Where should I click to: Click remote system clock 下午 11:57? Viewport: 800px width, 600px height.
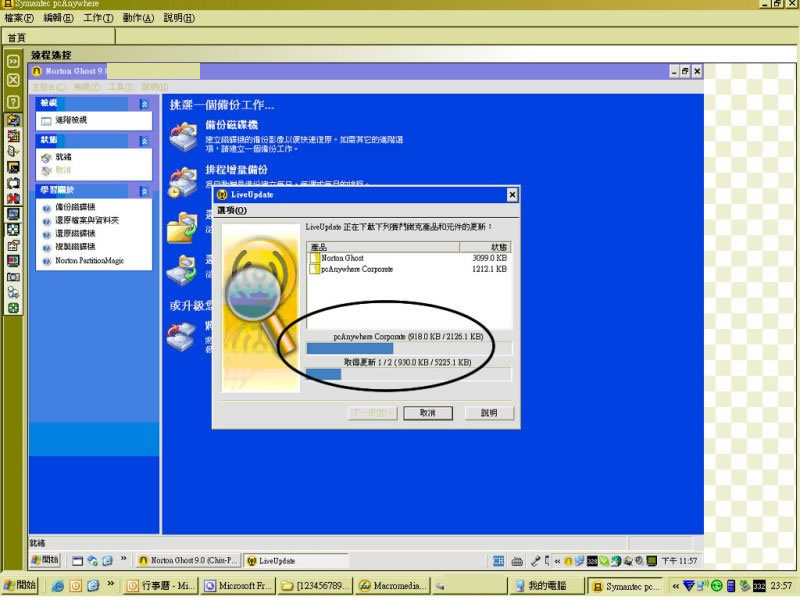(679, 561)
